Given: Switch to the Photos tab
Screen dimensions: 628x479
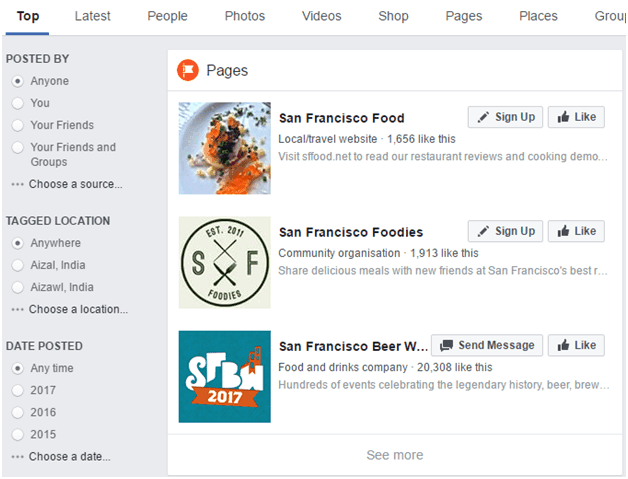Looking at the screenshot, I should pyautogui.click(x=245, y=16).
